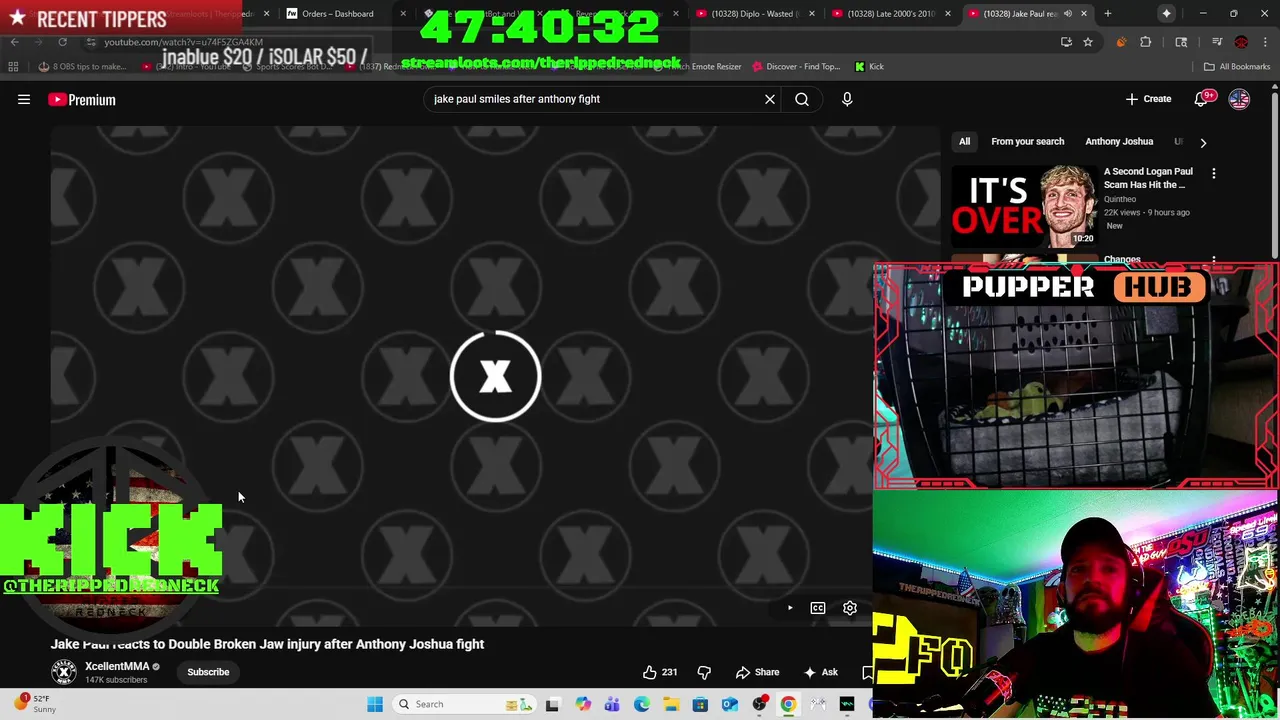The height and width of the screenshot is (720, 1280).
Task: Open Chrome extensions puzzle icon
Action: click(1146, 42)
